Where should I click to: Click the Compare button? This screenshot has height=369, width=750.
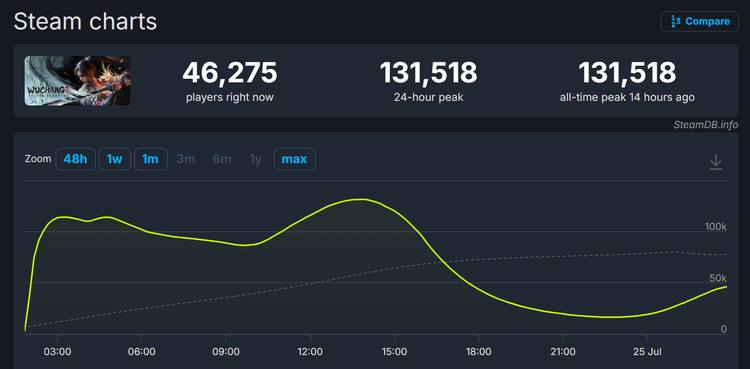700,22
